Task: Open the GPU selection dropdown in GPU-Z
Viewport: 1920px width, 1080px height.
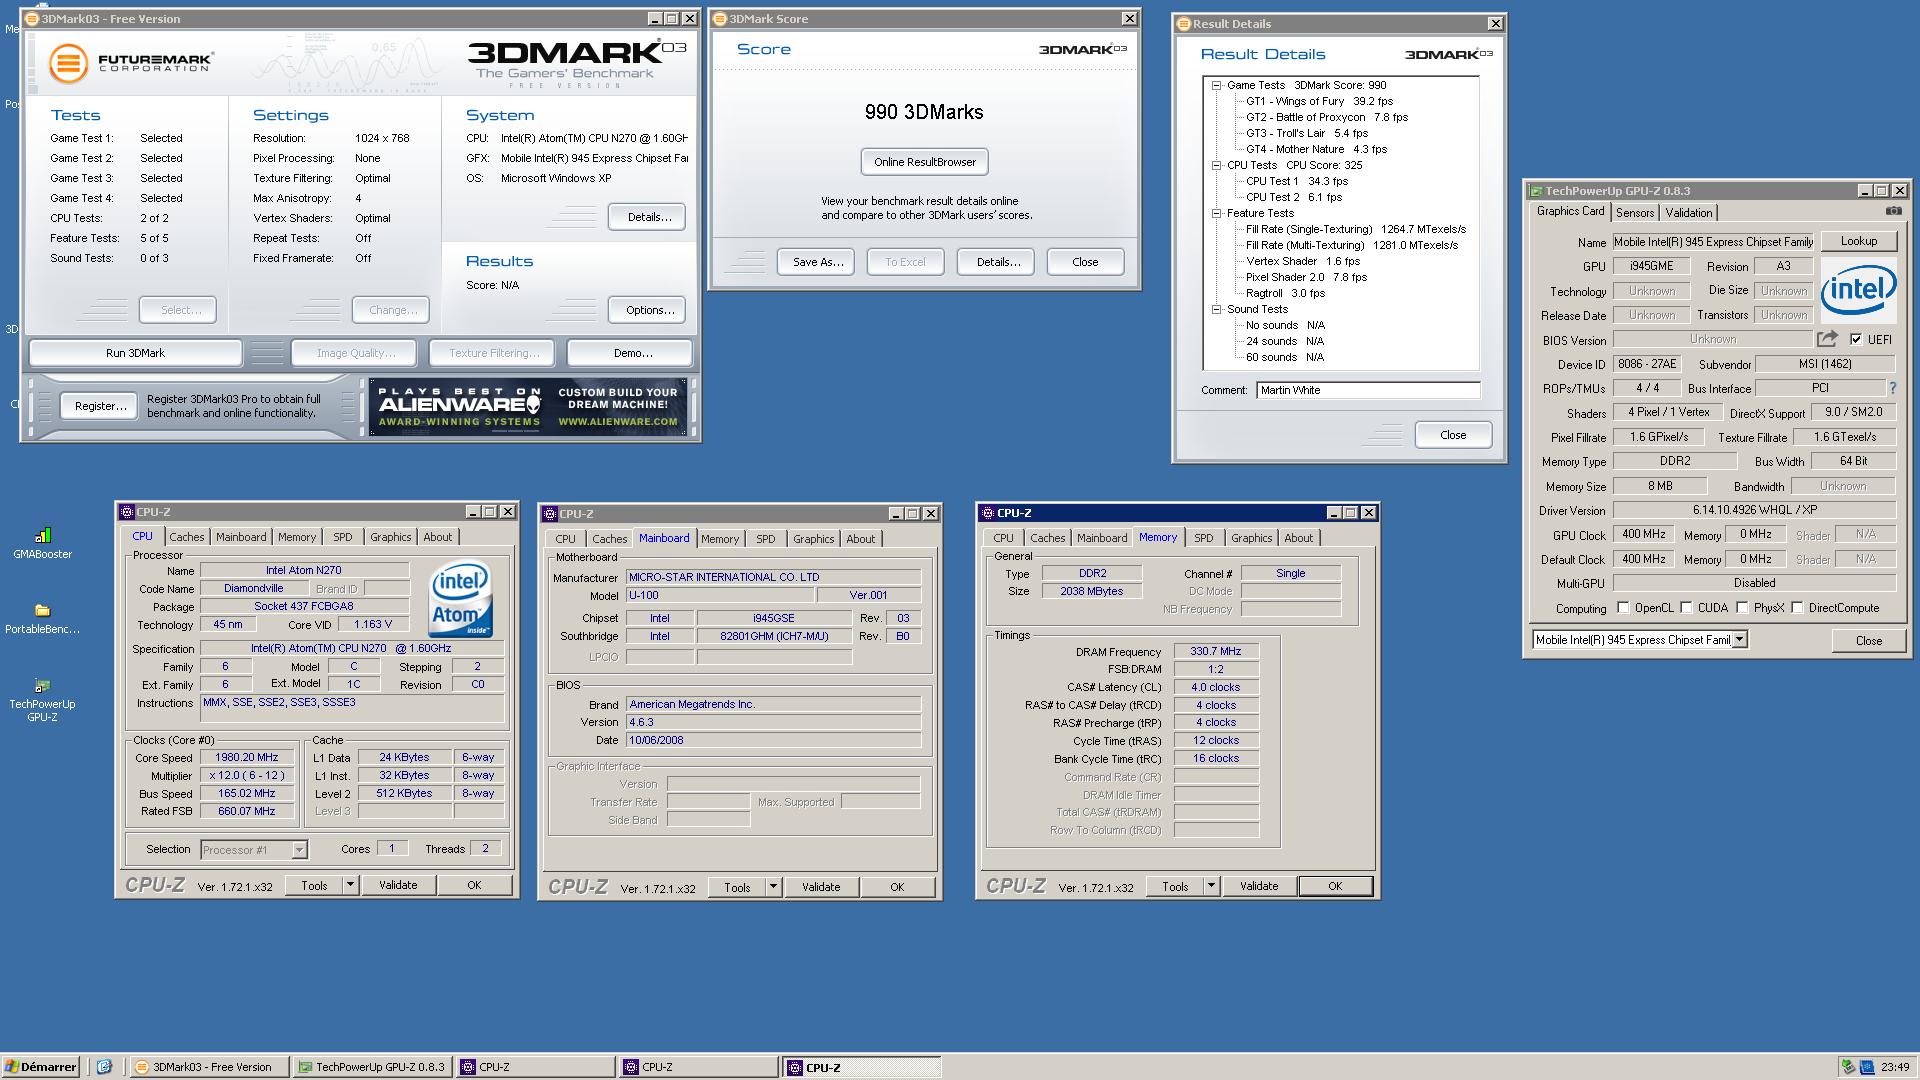Action: point(1740,640)
